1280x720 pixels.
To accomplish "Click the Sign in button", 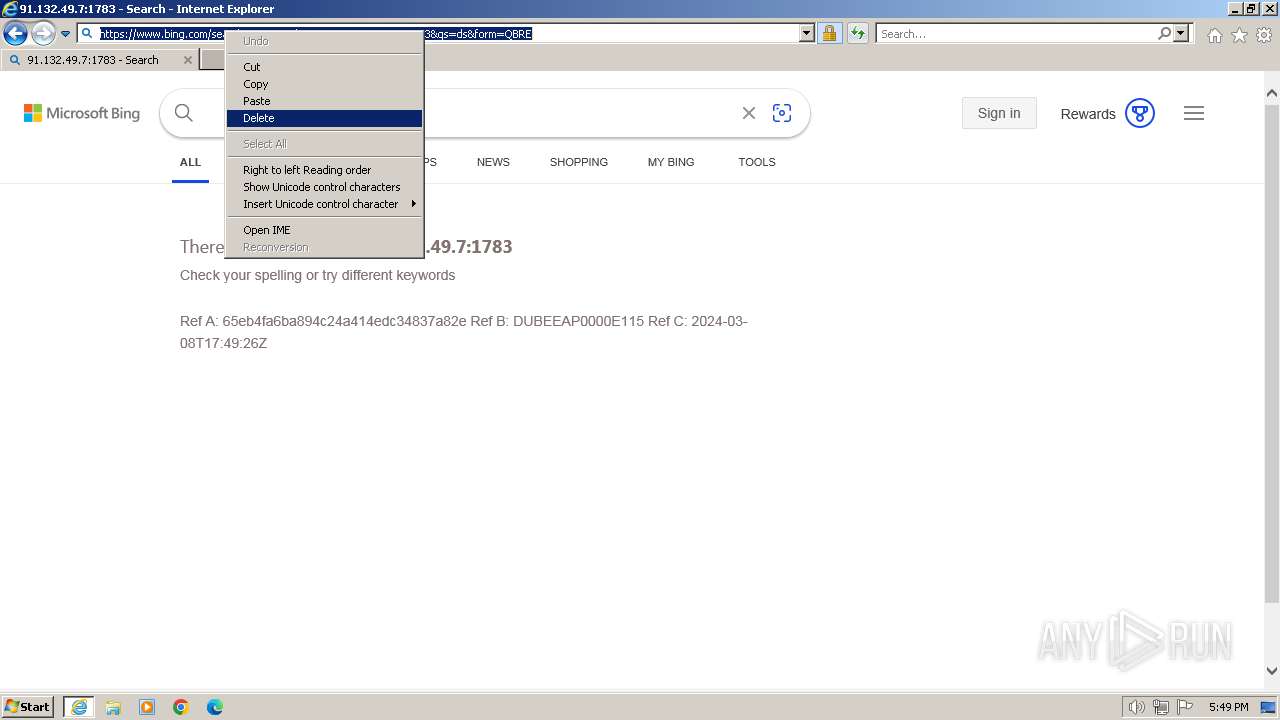I will [999, 113].
